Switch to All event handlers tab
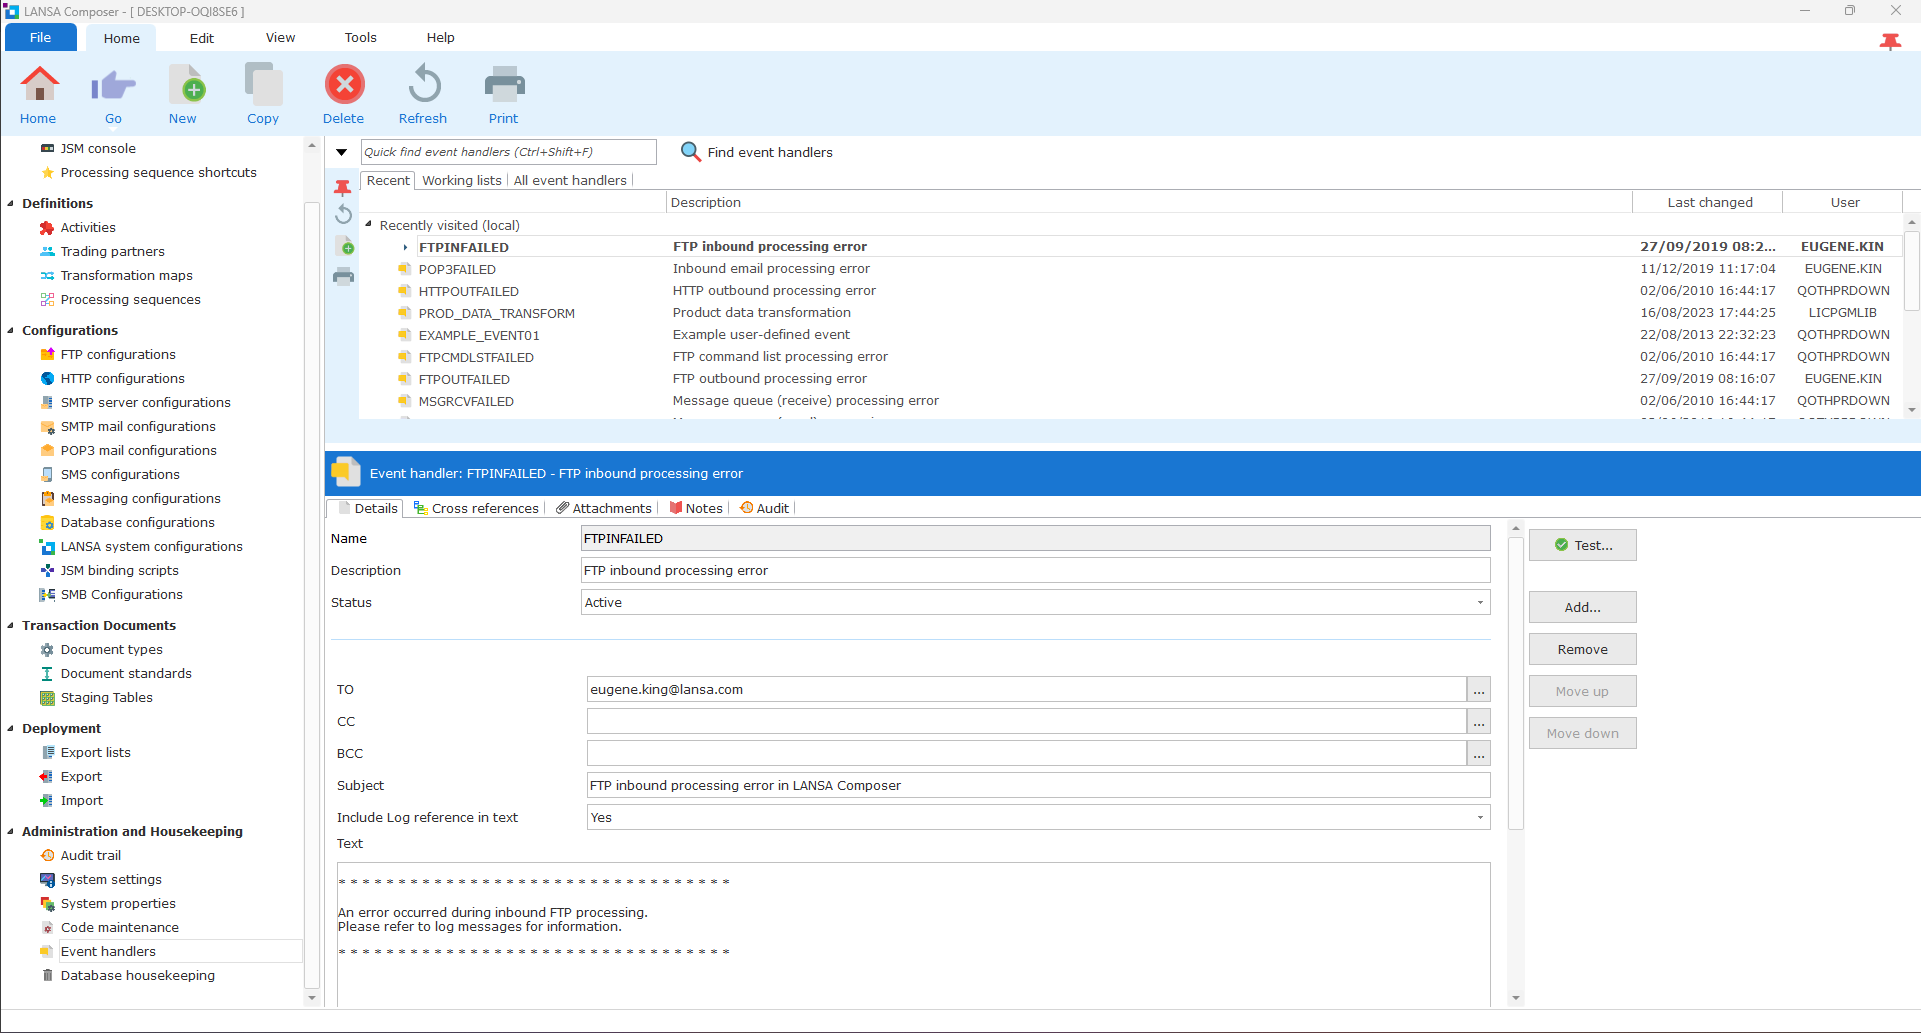Image resolution: width=1921 pixels, height=1033 pixels. pos(570,180)
